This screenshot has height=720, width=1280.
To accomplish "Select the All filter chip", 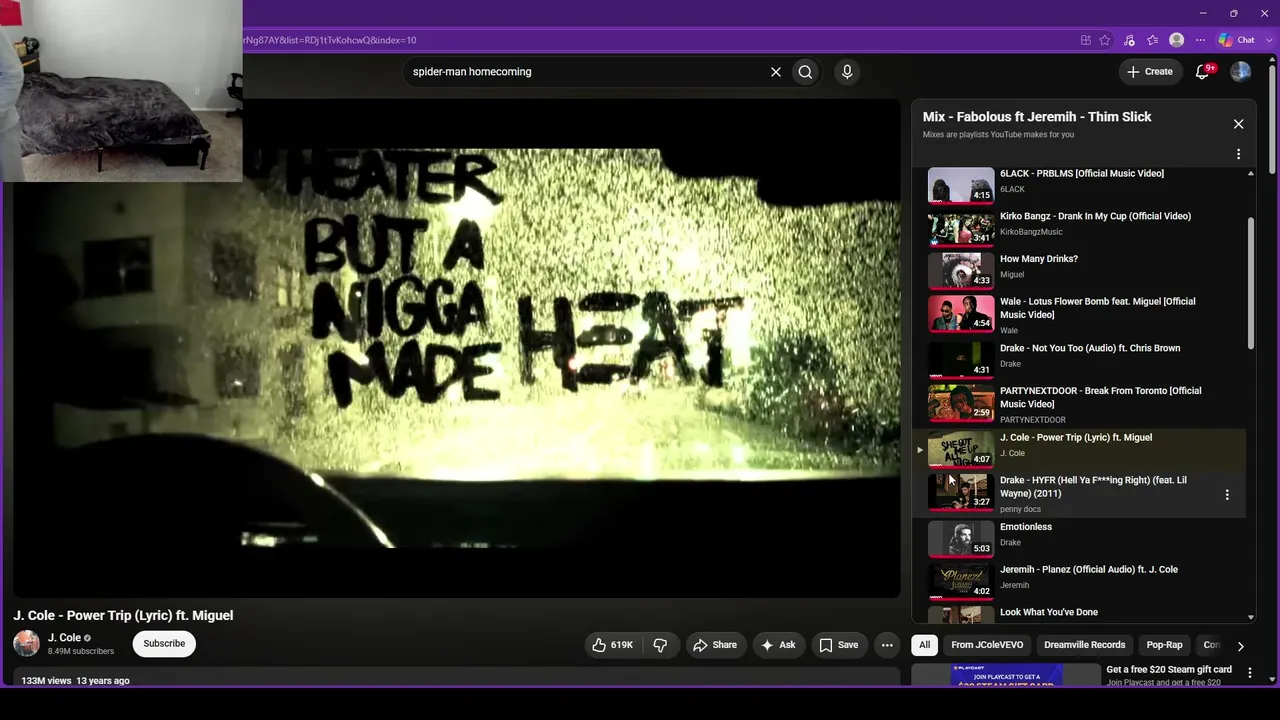I will tap(924, 645).
